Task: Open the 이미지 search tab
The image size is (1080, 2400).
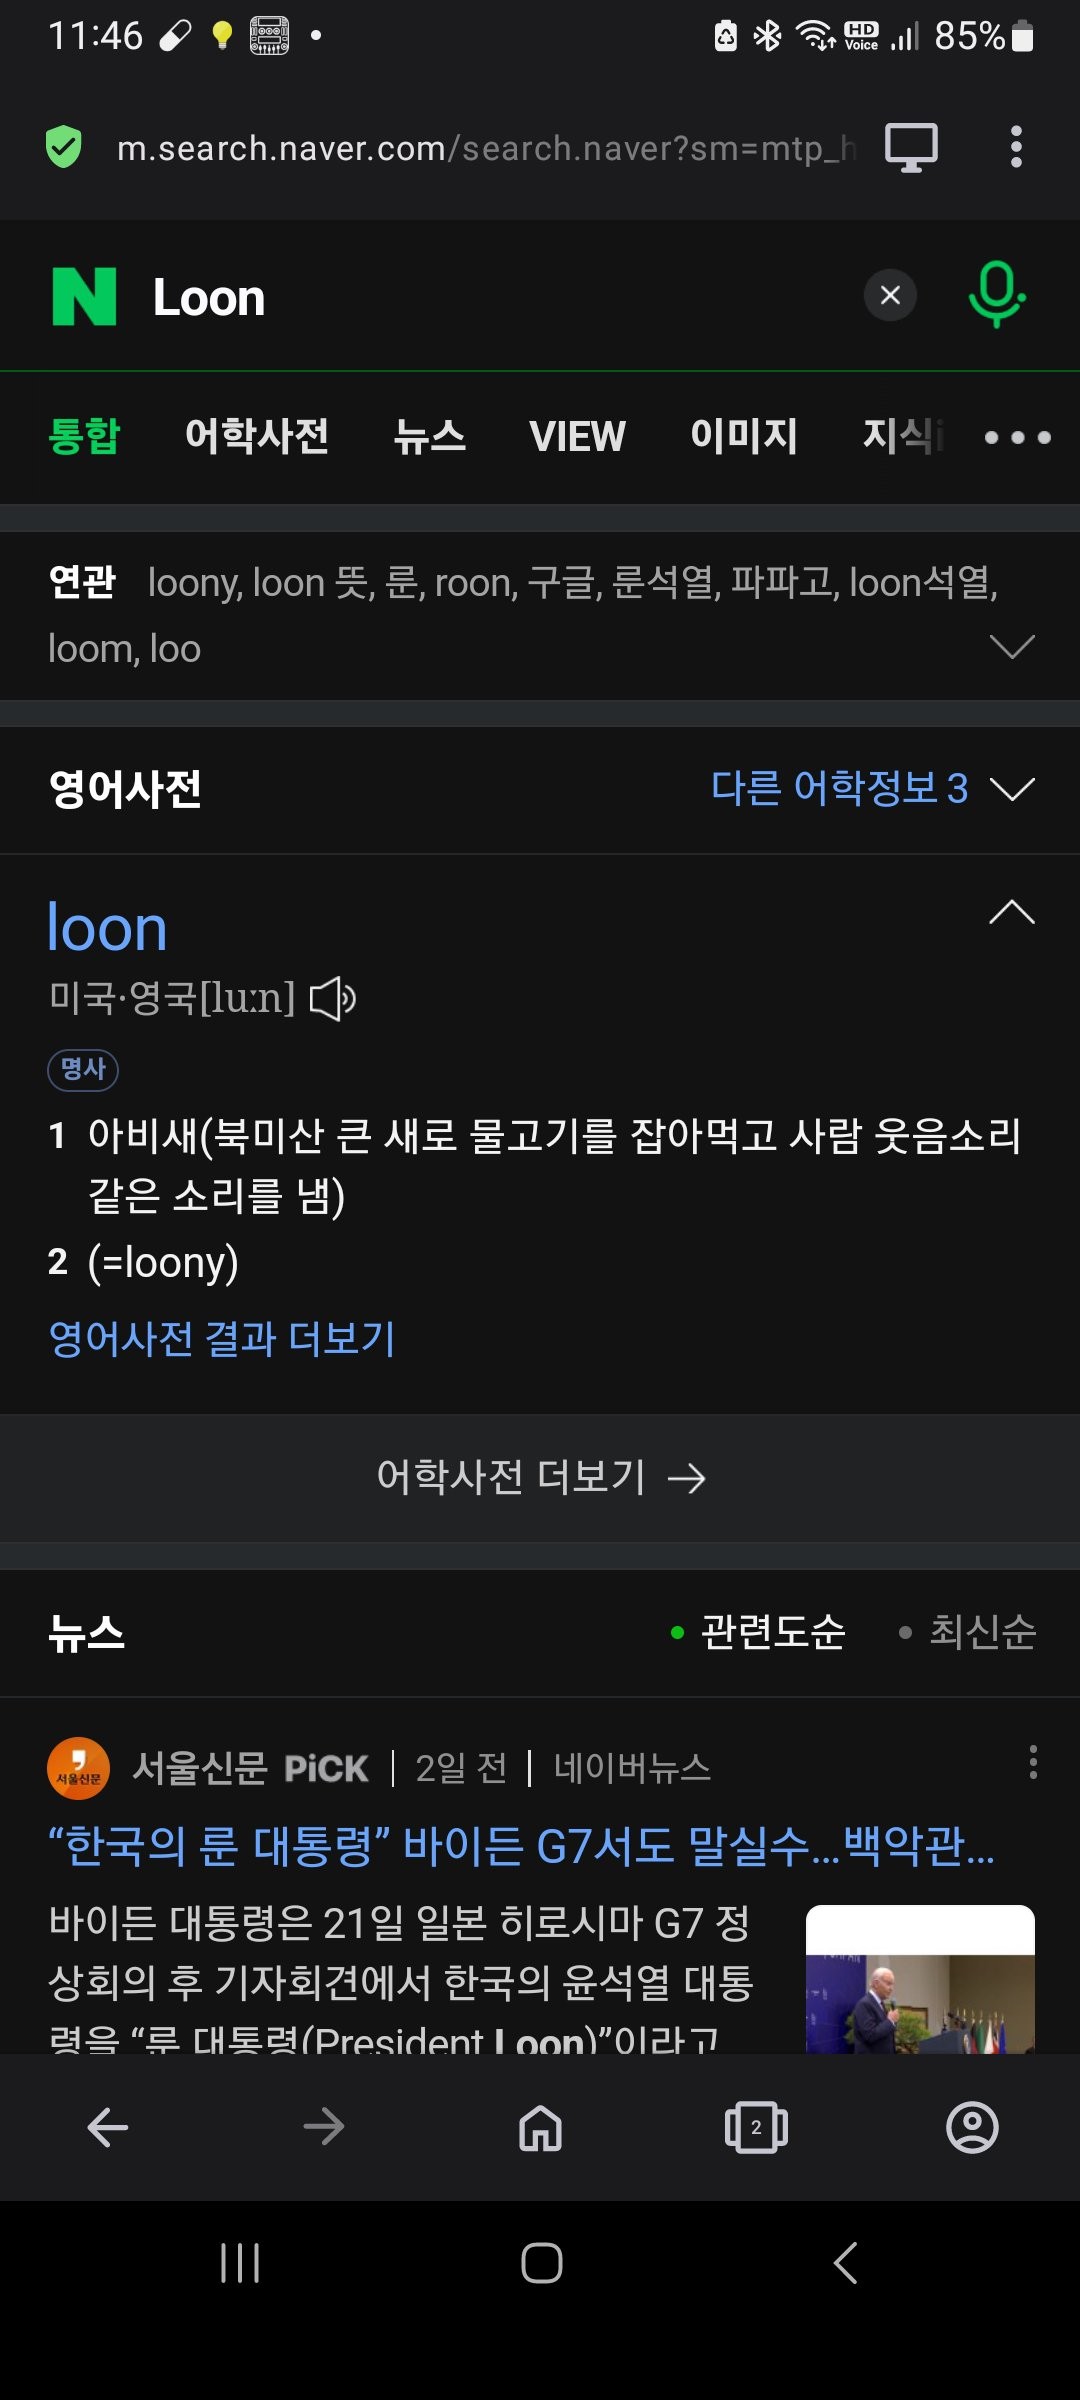Action: tap(744, 436)
